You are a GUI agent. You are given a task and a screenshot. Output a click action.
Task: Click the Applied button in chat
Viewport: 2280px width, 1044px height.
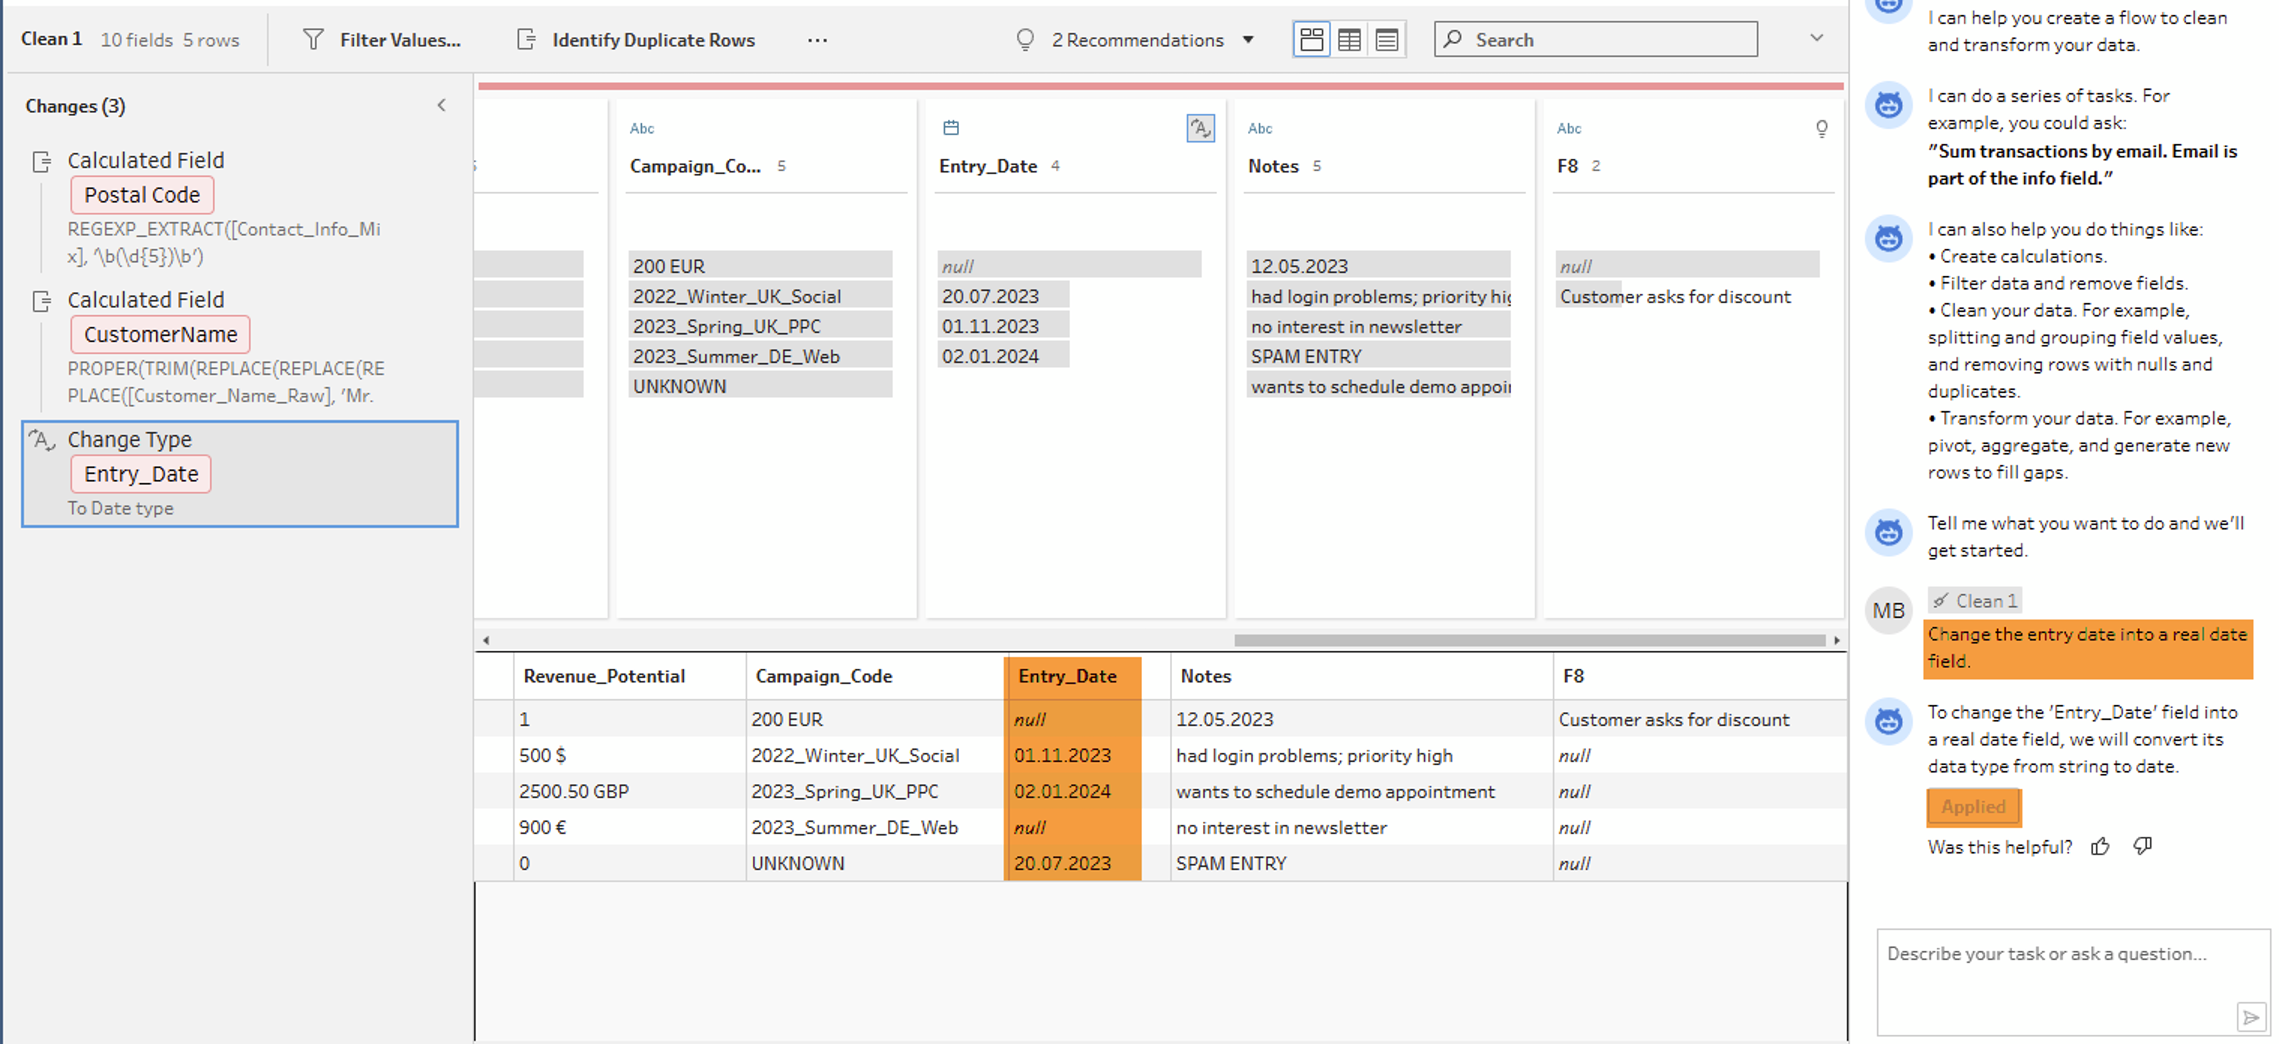point(1973,807)
